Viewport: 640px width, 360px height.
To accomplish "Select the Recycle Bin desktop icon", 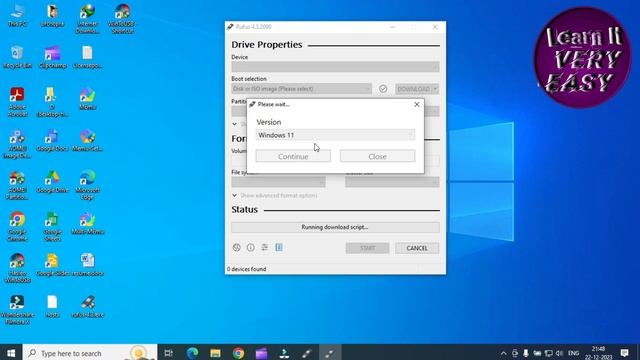I will point(17,57).
